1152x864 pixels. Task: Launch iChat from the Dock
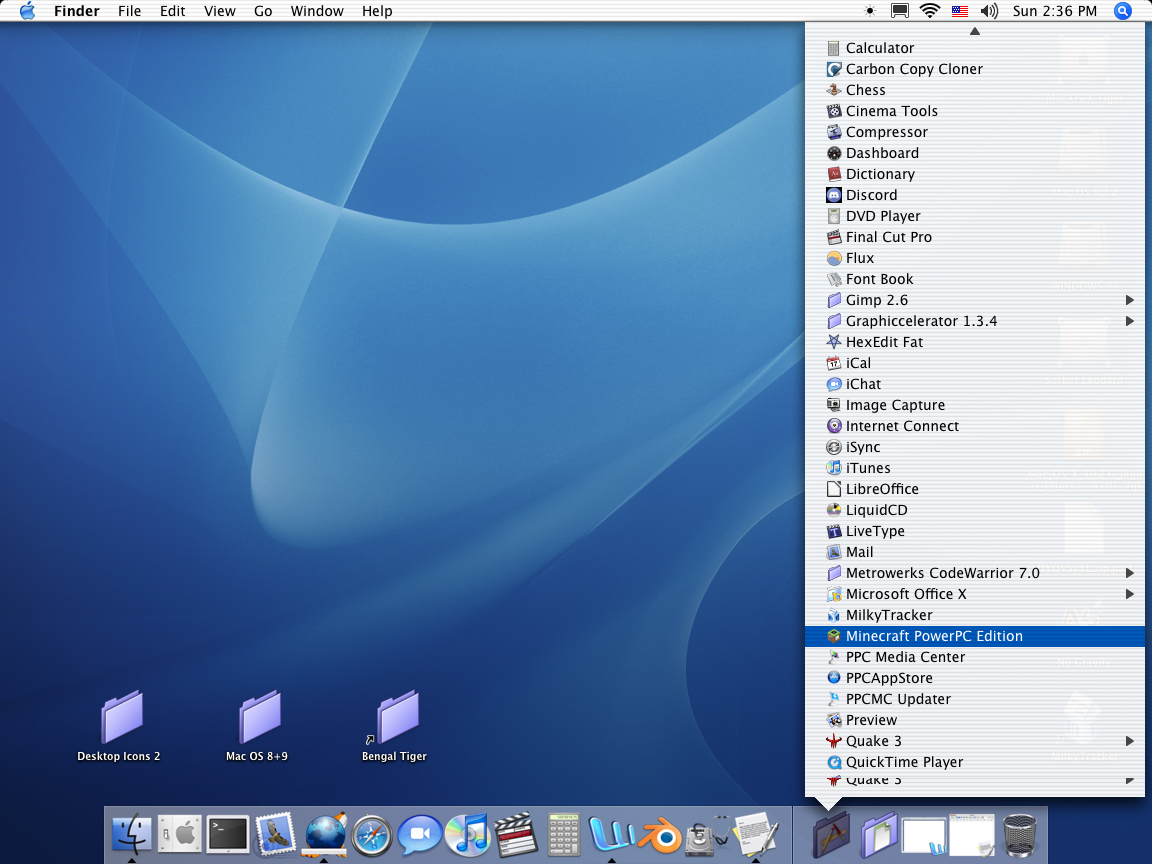pos(419,834)
